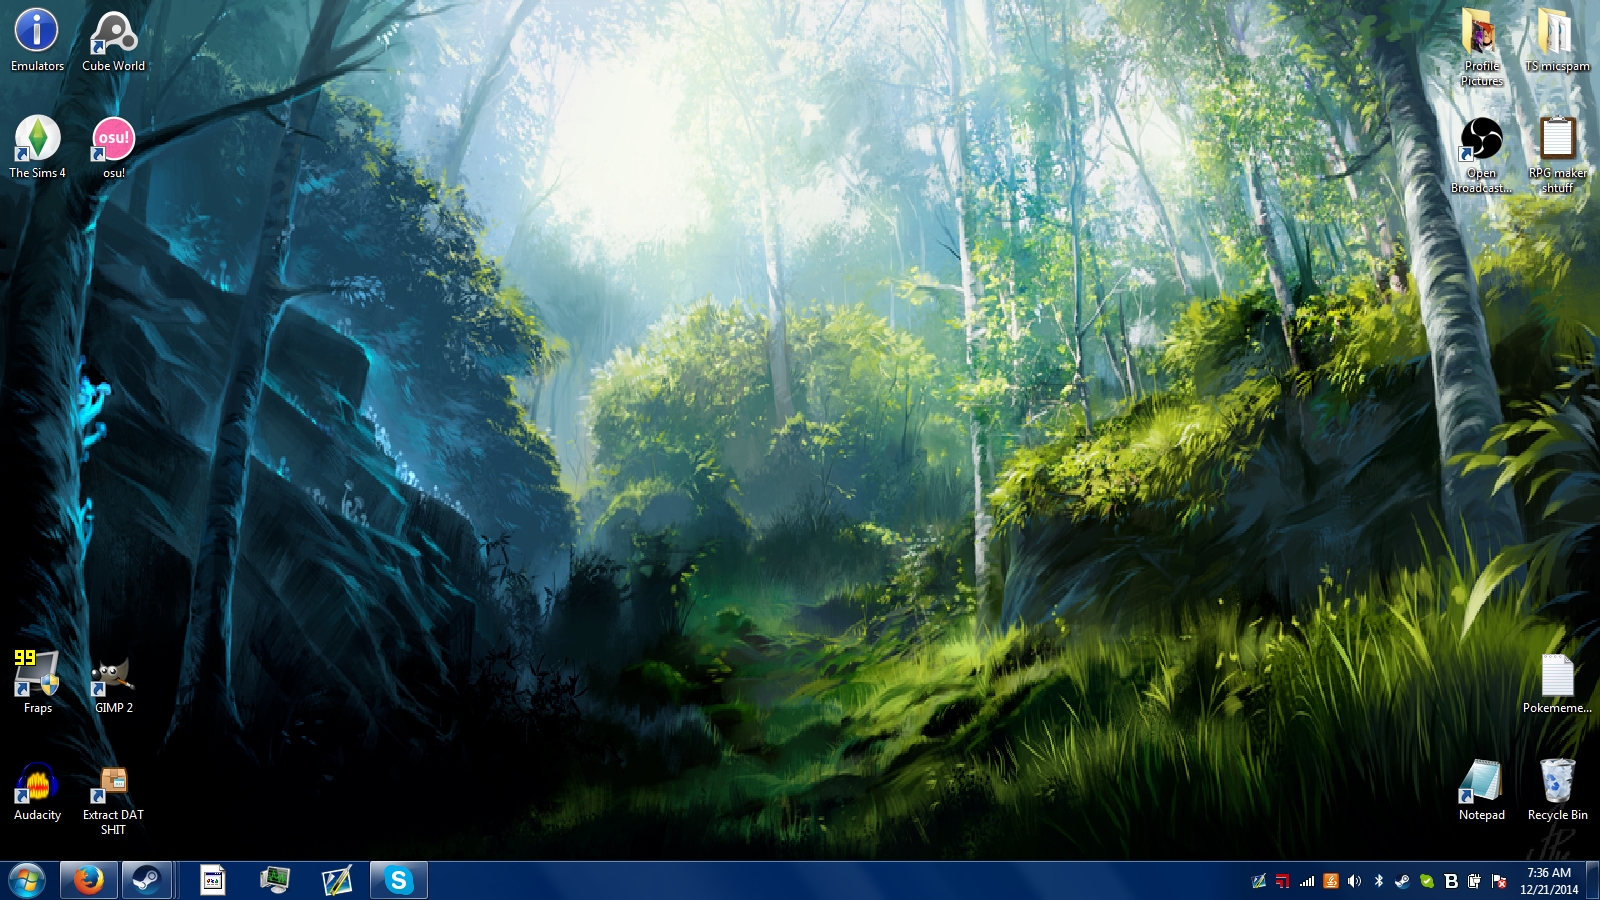Select the Profile Pictures folder

pyautogui.click(x=1481, y=47)
